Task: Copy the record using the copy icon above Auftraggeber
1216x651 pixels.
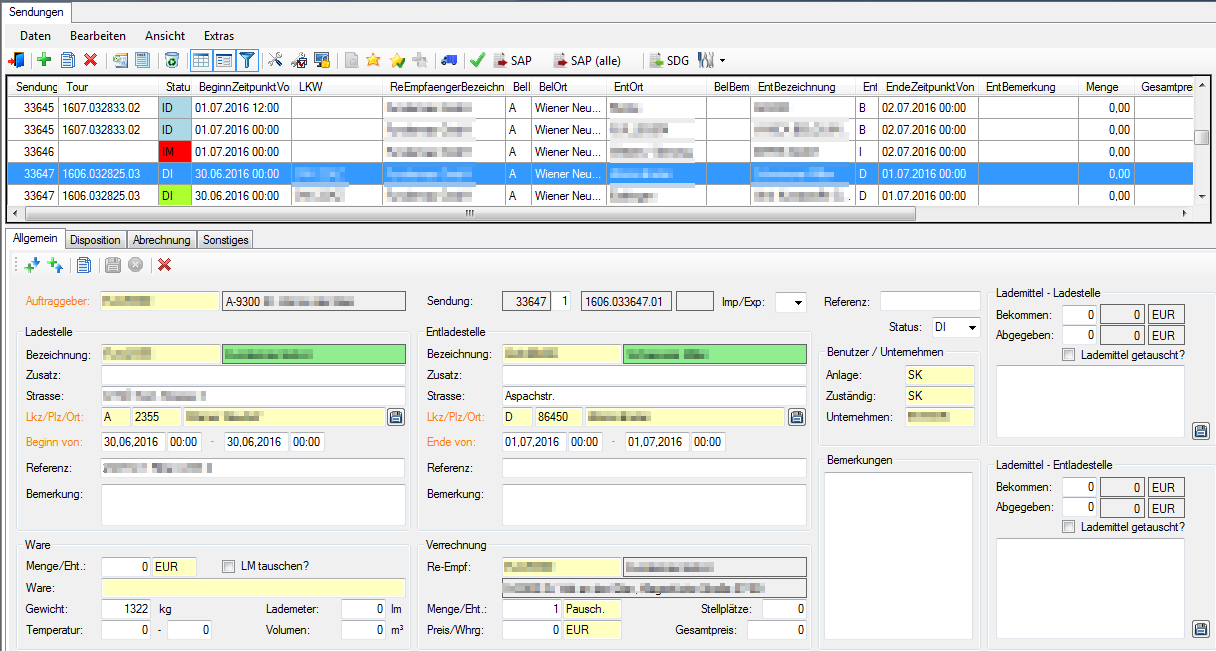Action: click(x=84, y=265)
